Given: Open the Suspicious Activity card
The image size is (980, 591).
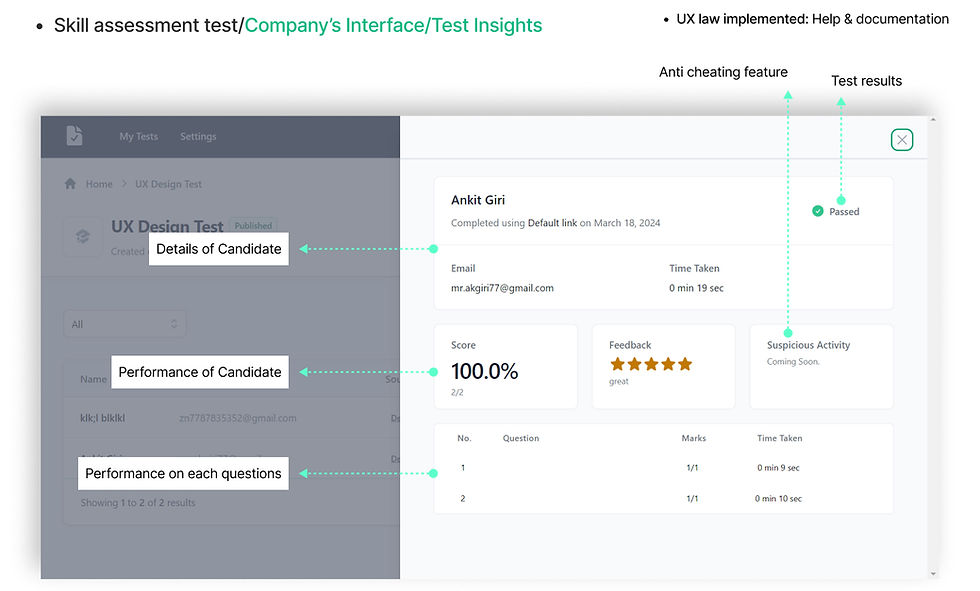Looking at the screenshot, I should coord(821,366).
